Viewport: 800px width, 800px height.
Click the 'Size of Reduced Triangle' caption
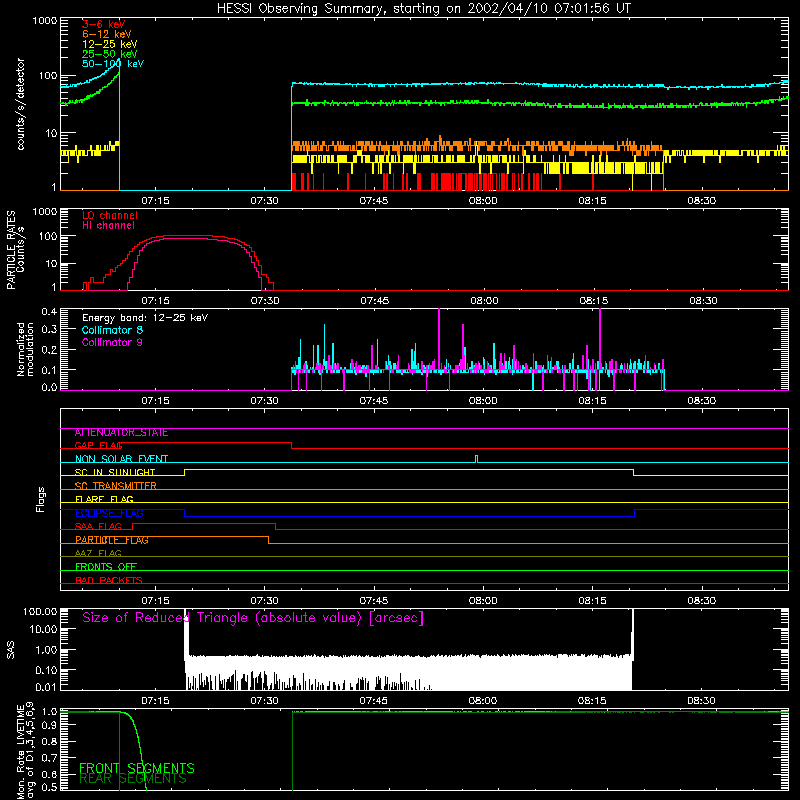(253, 618)
